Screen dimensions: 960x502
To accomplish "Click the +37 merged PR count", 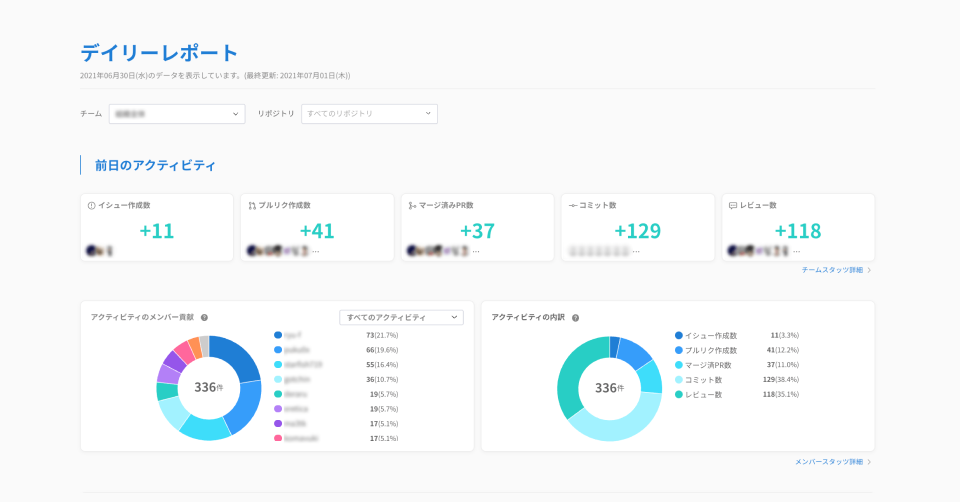I will (x=478, y=231).
